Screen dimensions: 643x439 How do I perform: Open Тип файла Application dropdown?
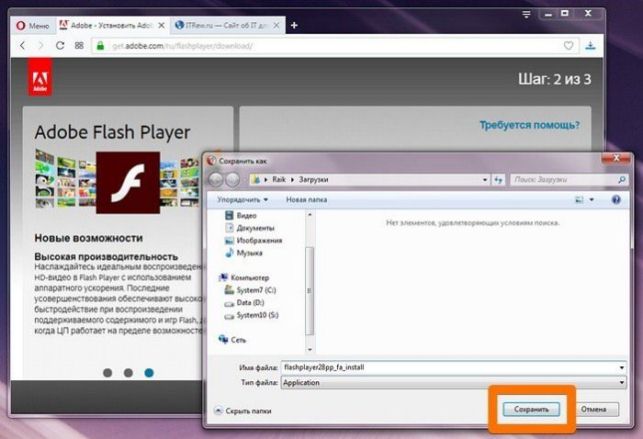pos(453,383)
